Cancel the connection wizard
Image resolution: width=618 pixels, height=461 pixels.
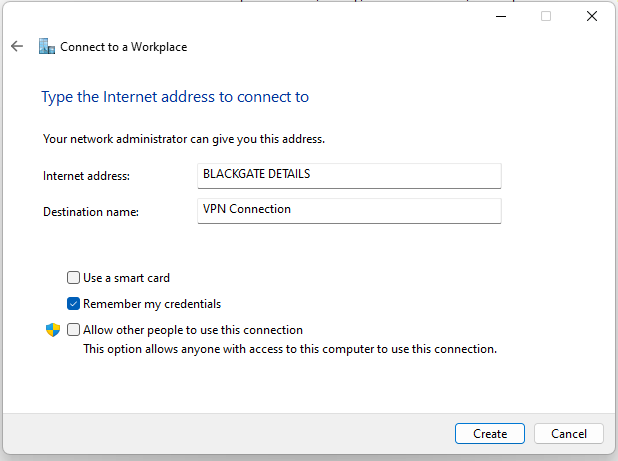click(x=569, y=434)
